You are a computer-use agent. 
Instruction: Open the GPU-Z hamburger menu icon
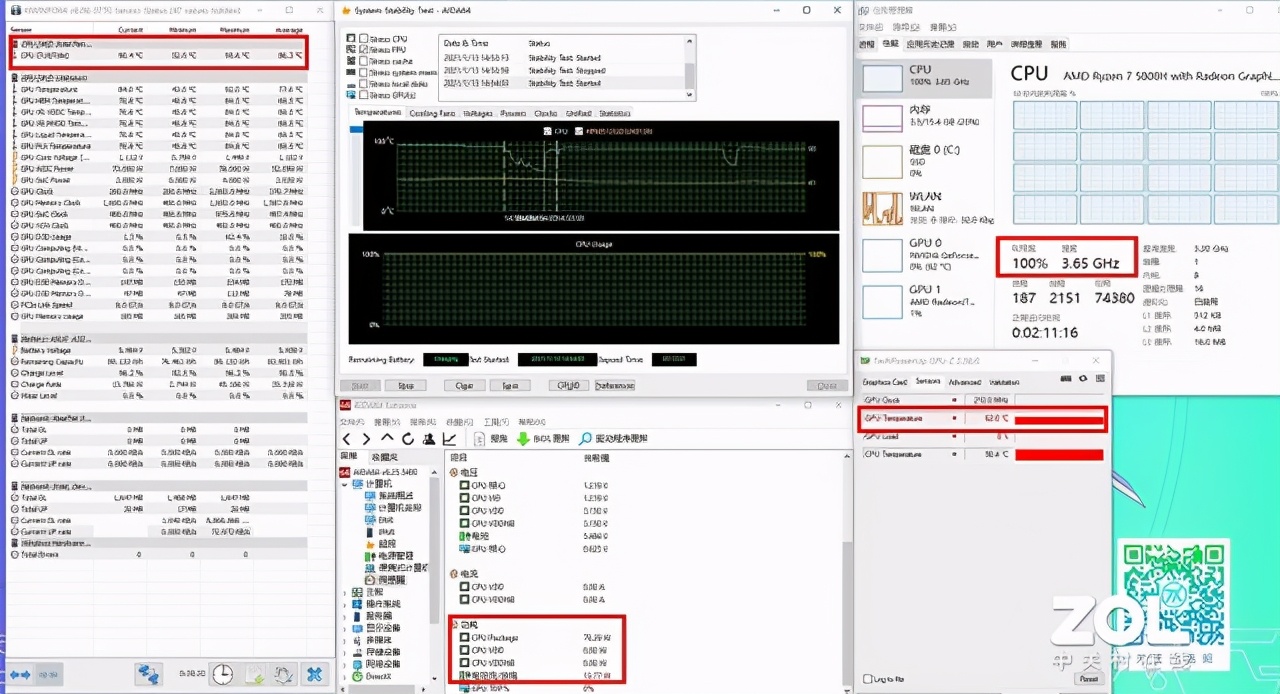click(x=1100, y=378)
